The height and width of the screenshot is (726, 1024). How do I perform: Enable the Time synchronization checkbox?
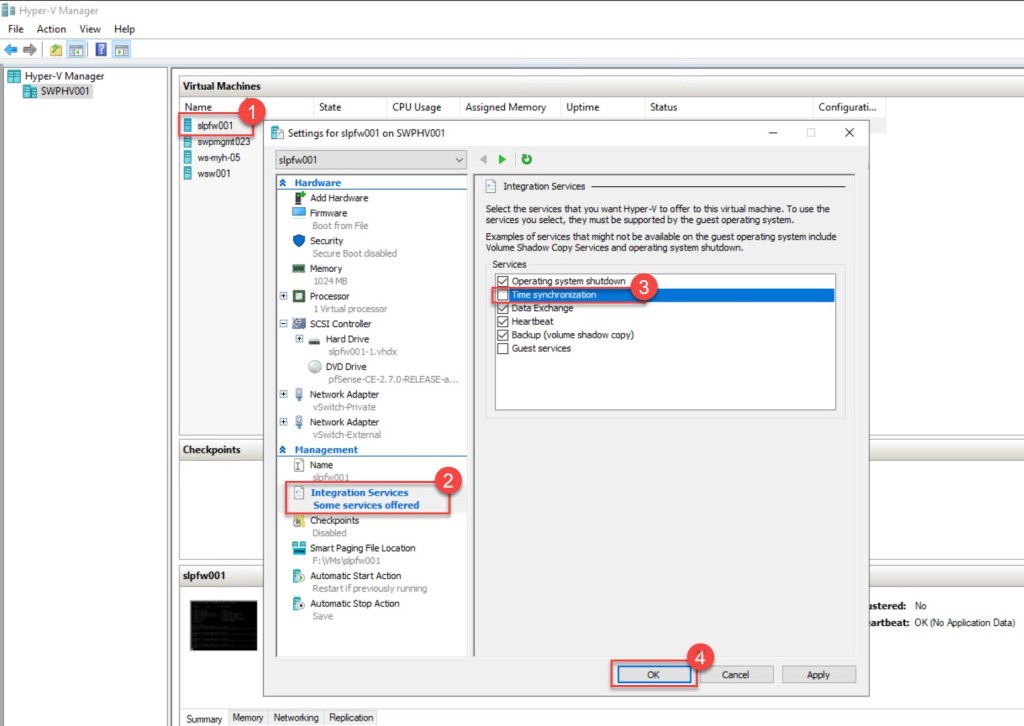(x=502, y=296)
